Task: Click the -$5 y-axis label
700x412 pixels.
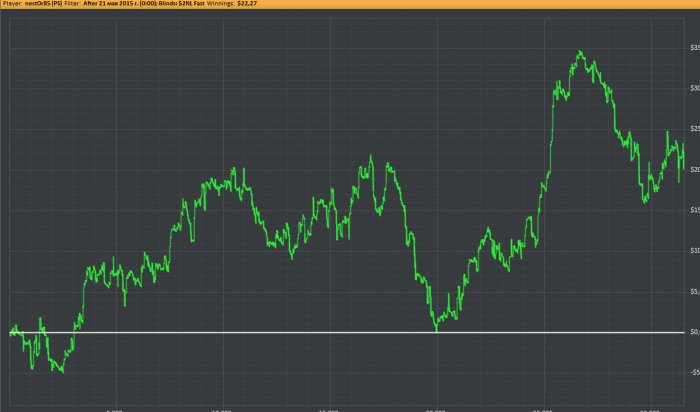Action: point(695,372)
